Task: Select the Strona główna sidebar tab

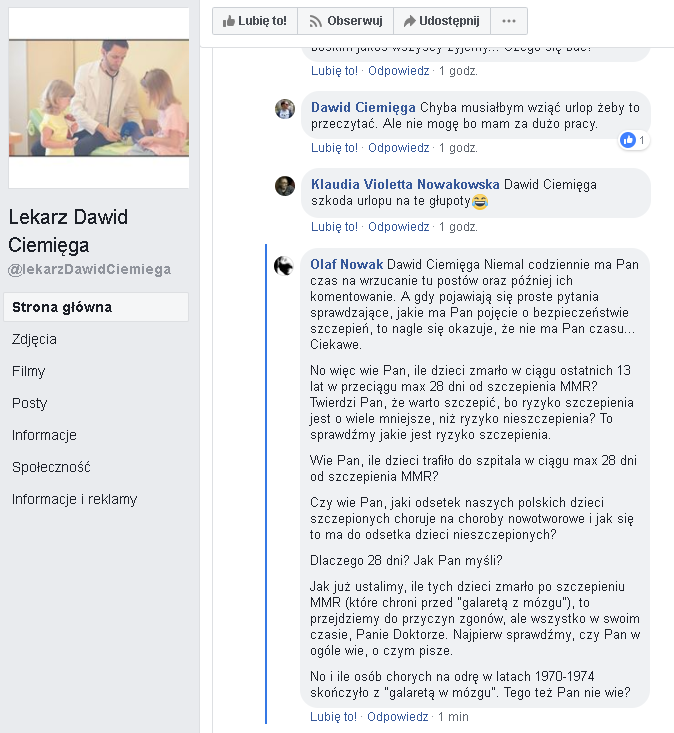Action: click(96, 307)
